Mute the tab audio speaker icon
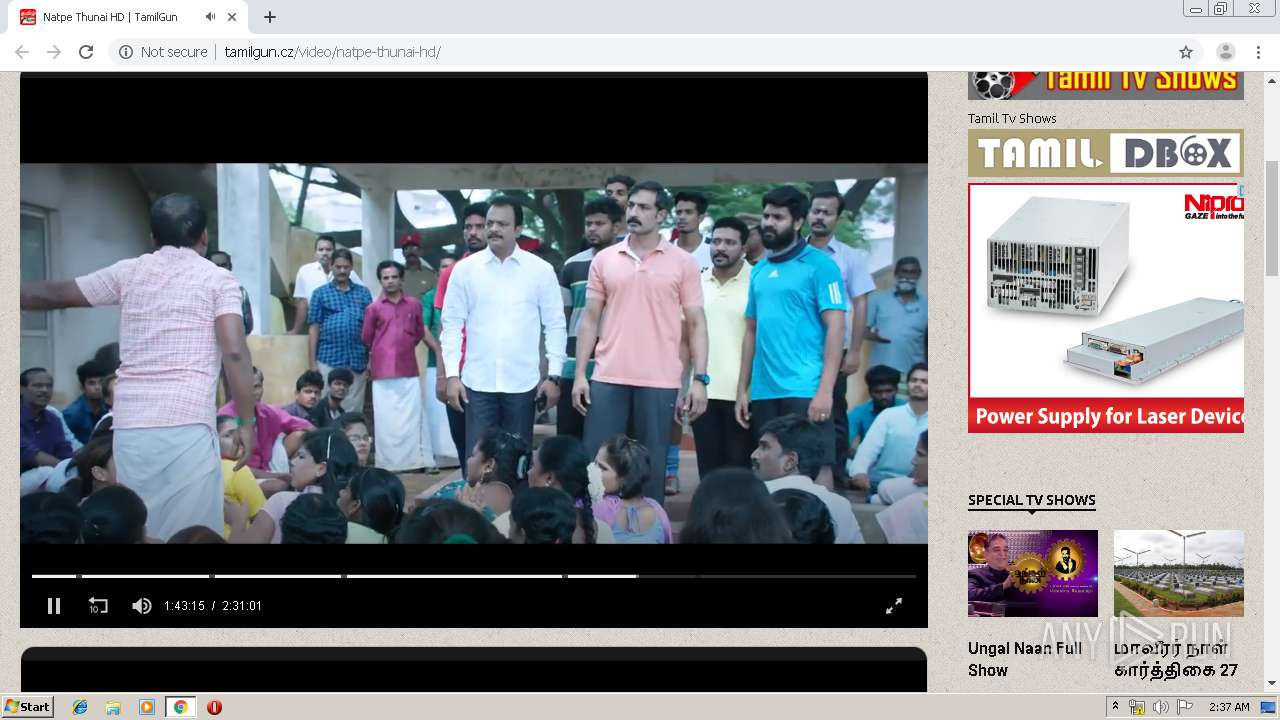 [x=210, y=17]
